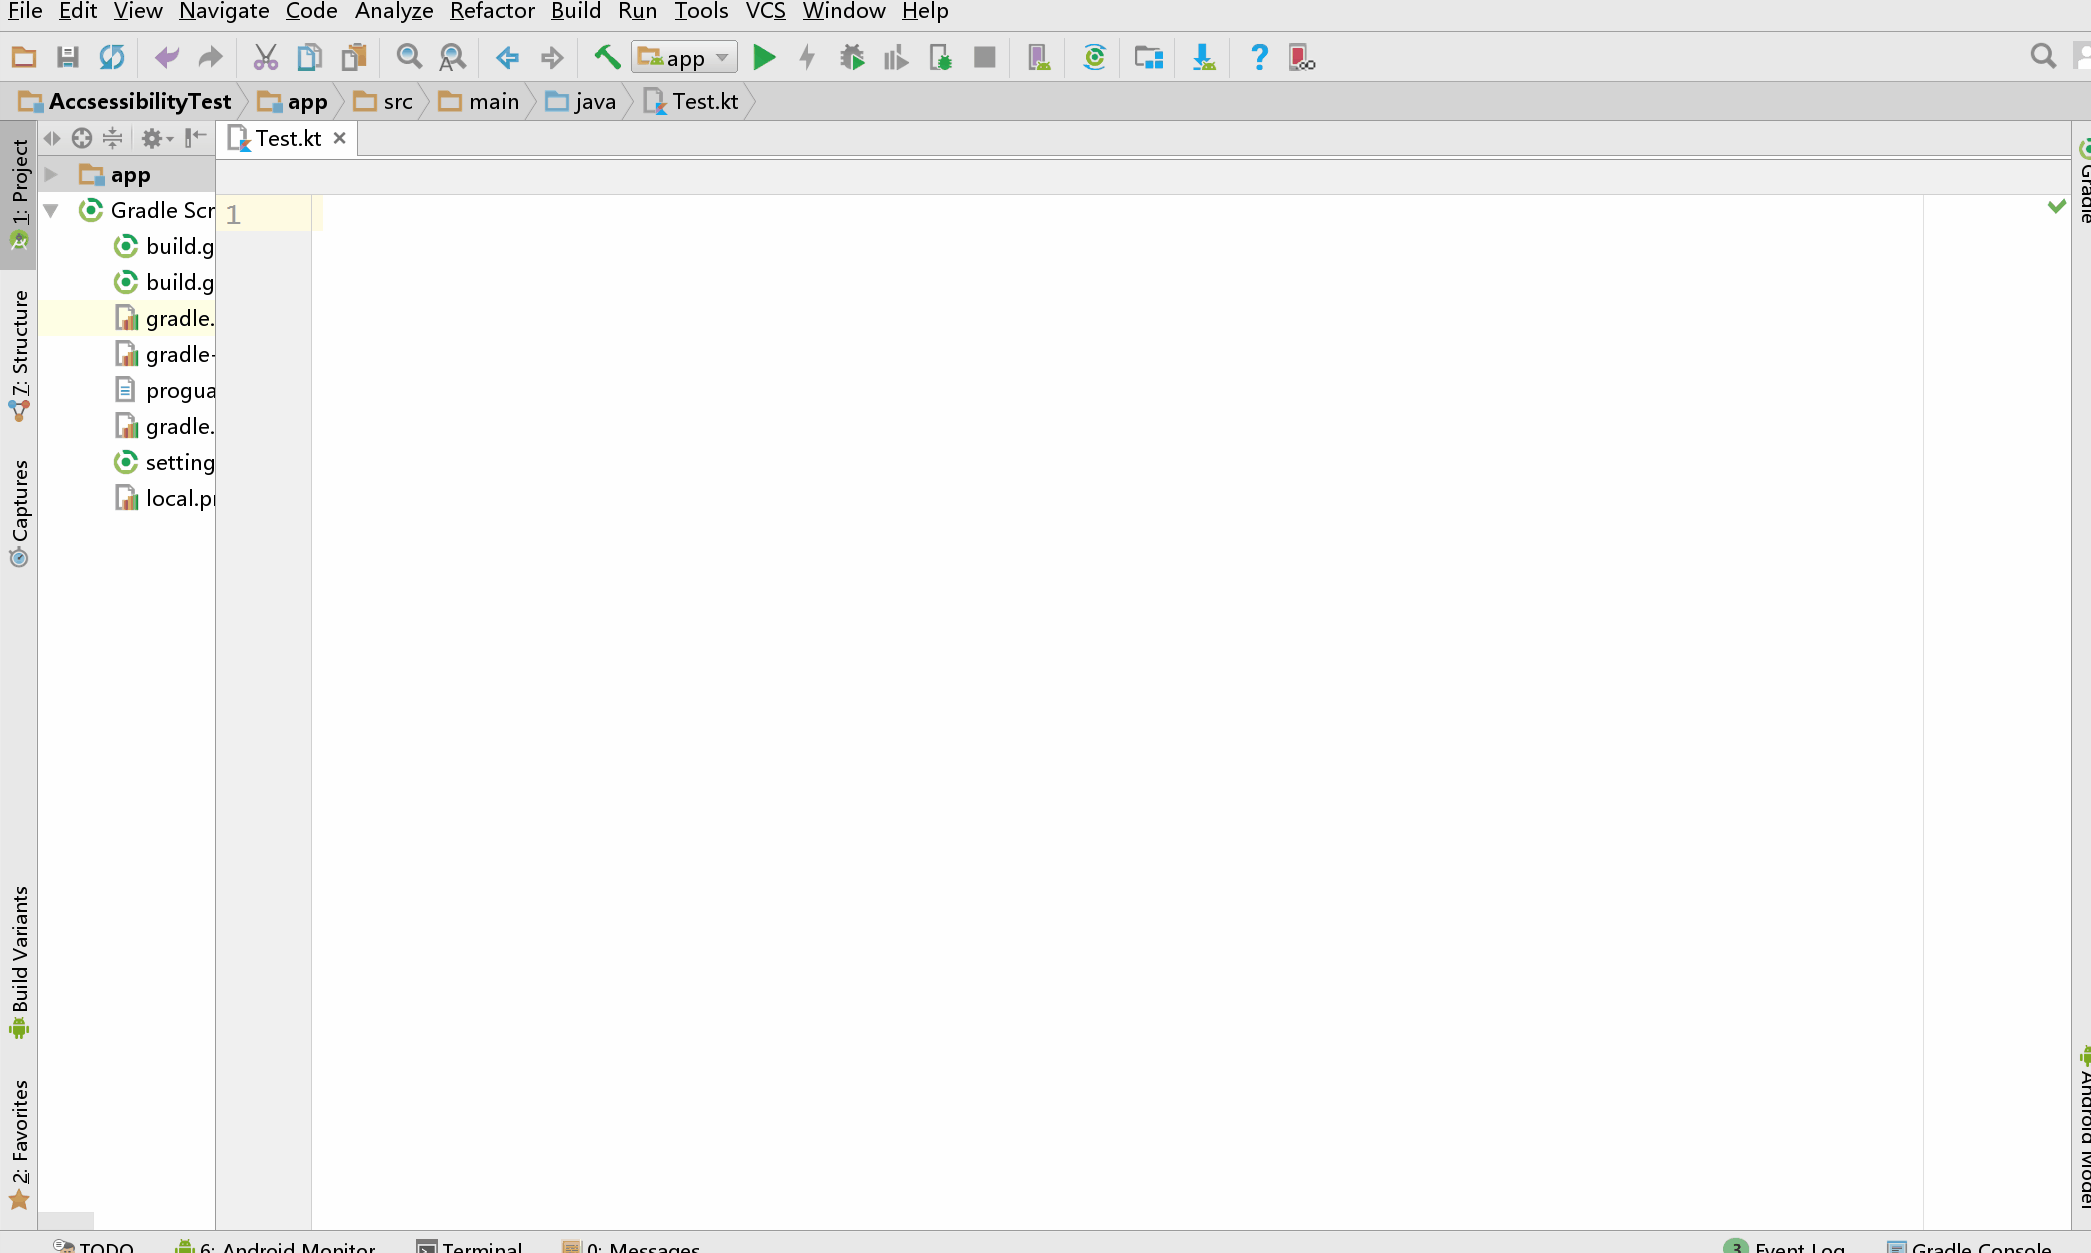Toggle the 7: Structure side panel

(19, 355)
